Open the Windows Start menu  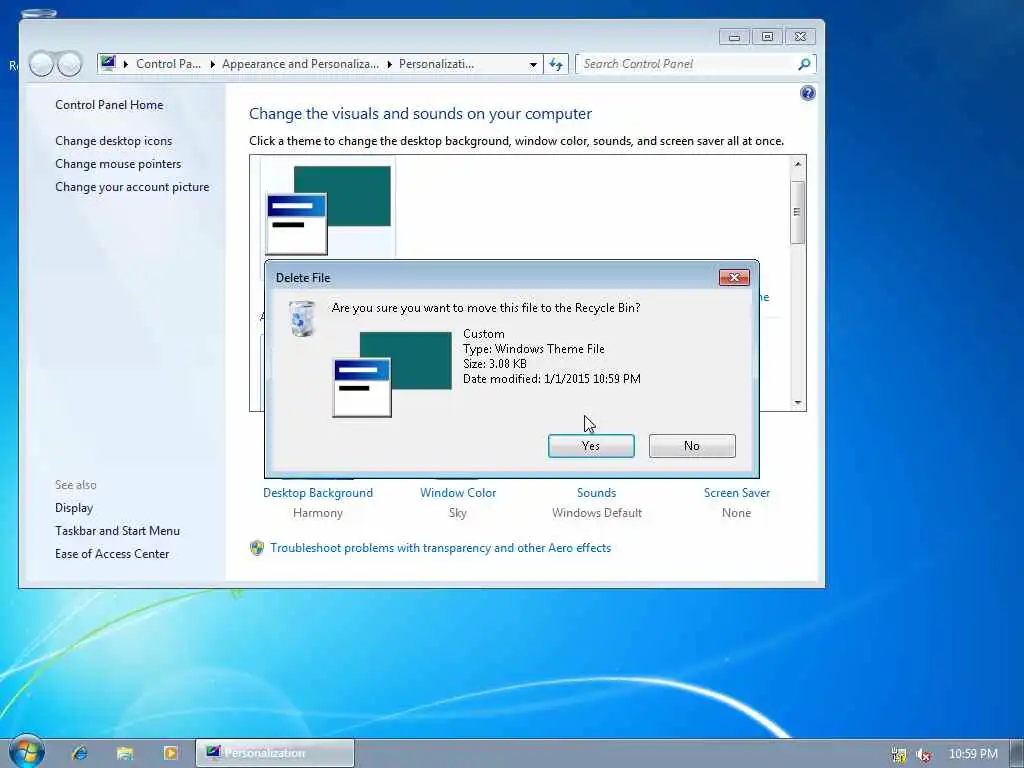tap(27, 751)
